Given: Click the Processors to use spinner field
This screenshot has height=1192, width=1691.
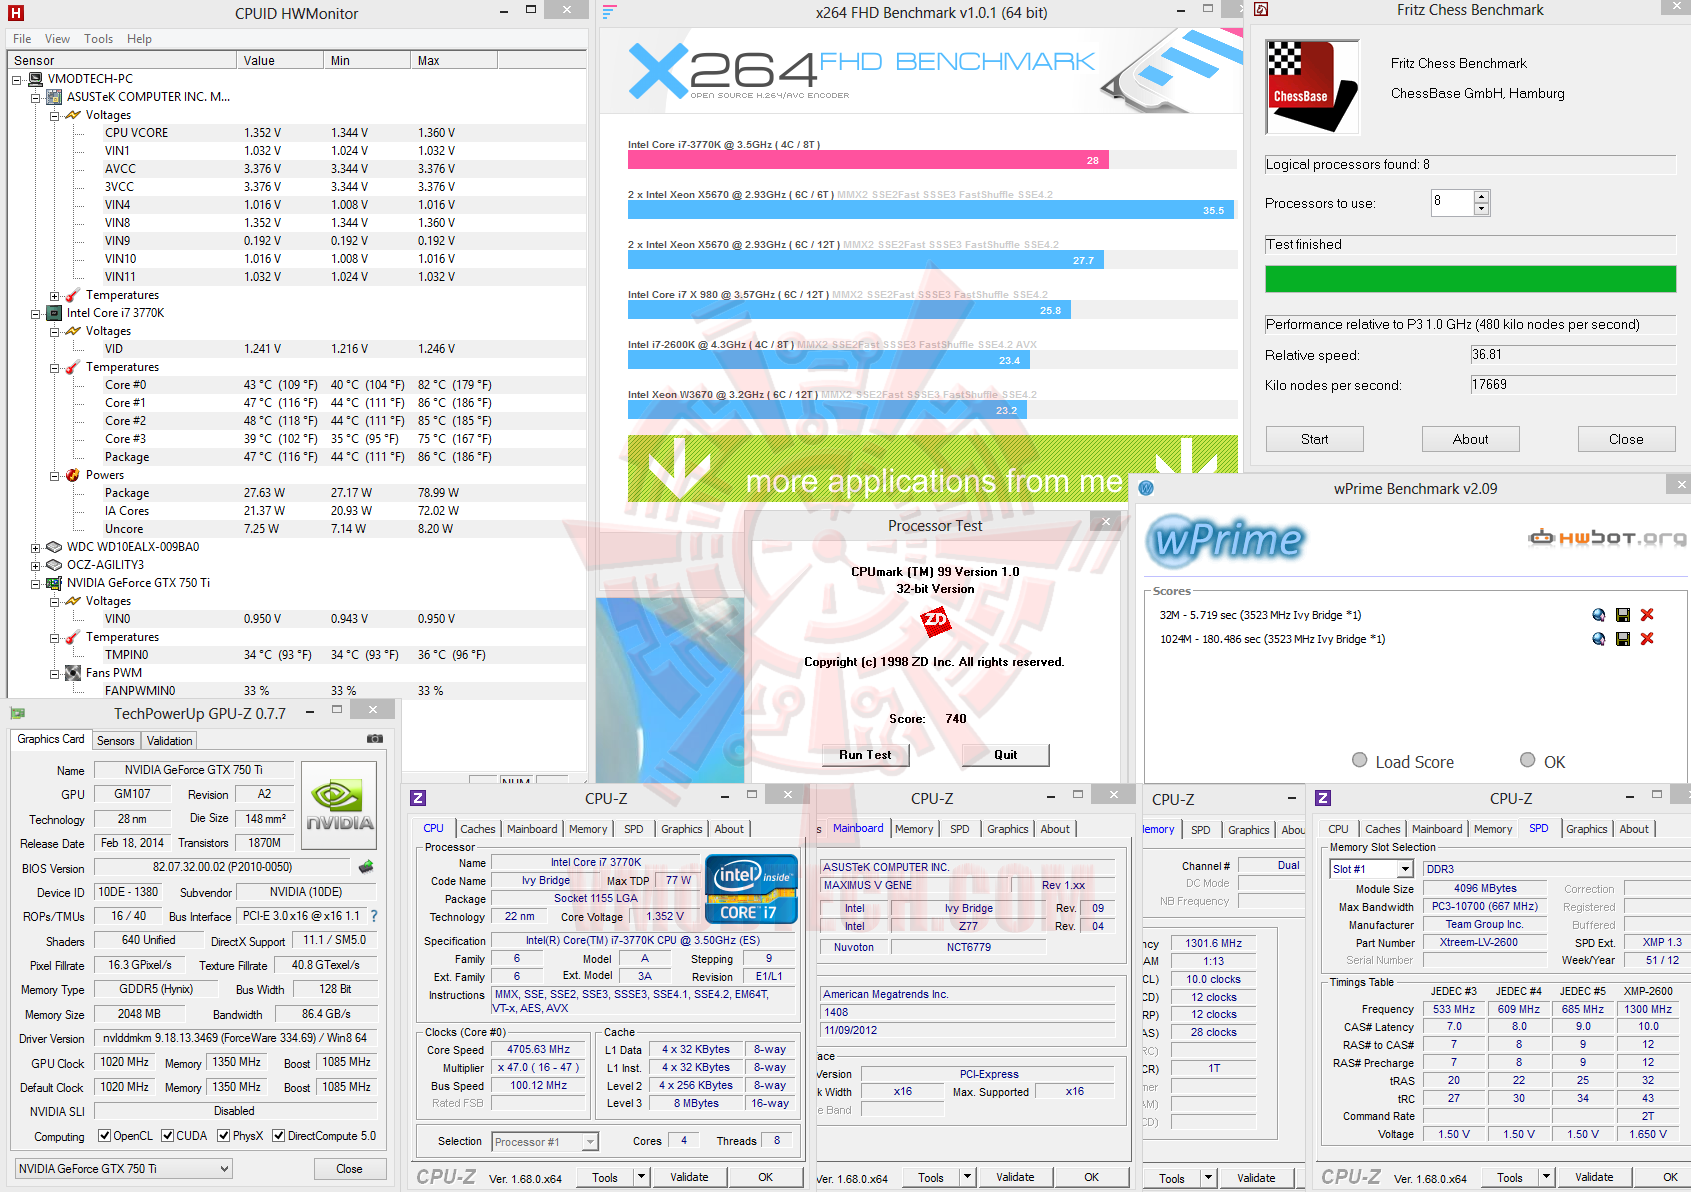Looking at the screenshot, I should (x=1460, y=203).
